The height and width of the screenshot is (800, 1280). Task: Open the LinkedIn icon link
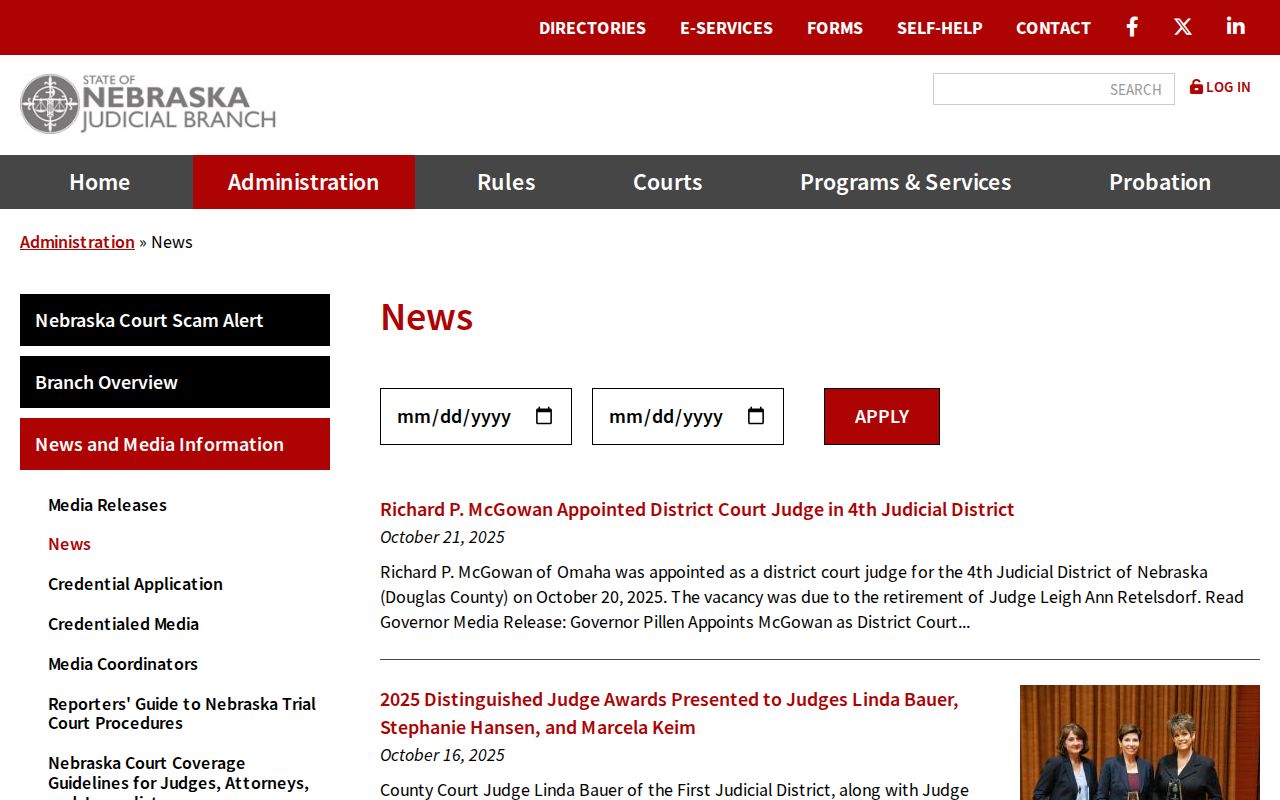point(1236,27)
